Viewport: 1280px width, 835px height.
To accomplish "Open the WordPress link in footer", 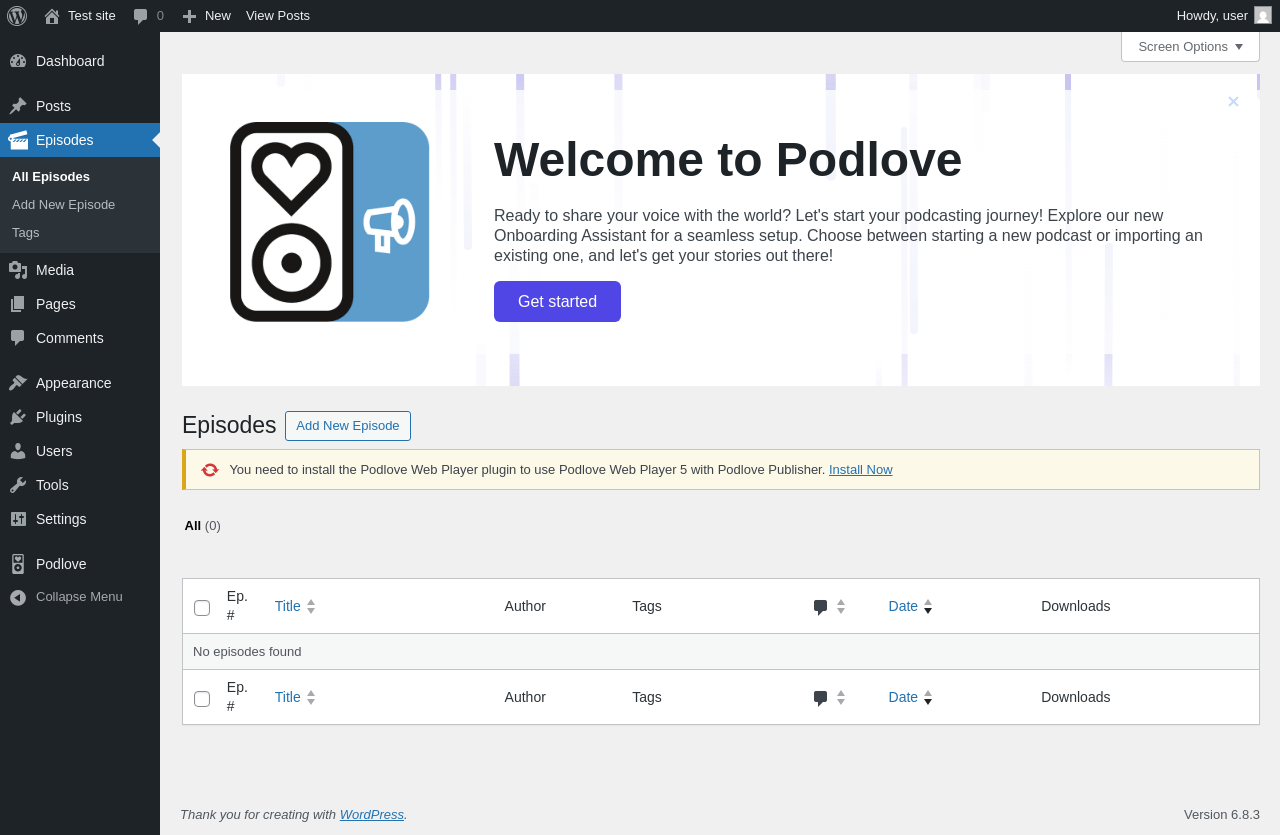I will pos(372,815).
